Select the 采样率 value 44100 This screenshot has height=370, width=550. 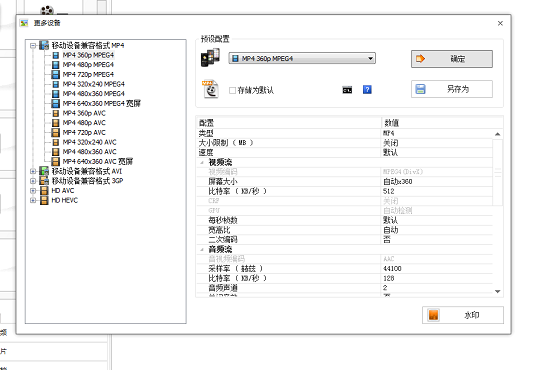[392, 269]
